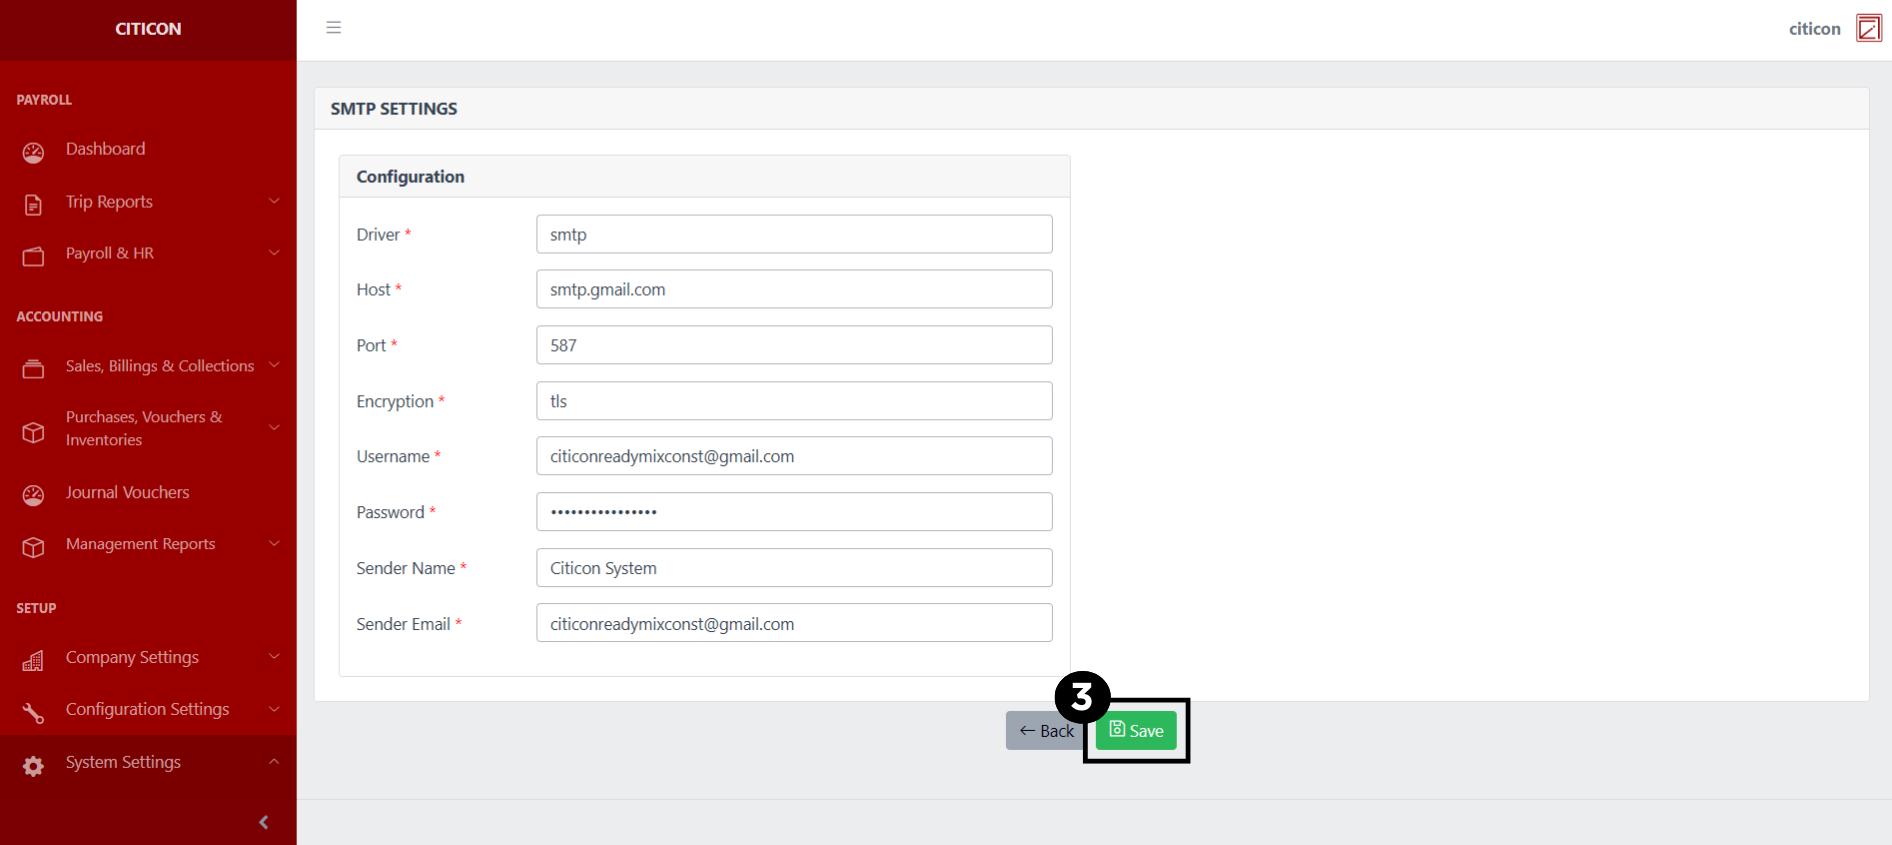Click the Payroll & HR folder icon
This screenshot has height=845, width=1892.
(x=33, y=257)
